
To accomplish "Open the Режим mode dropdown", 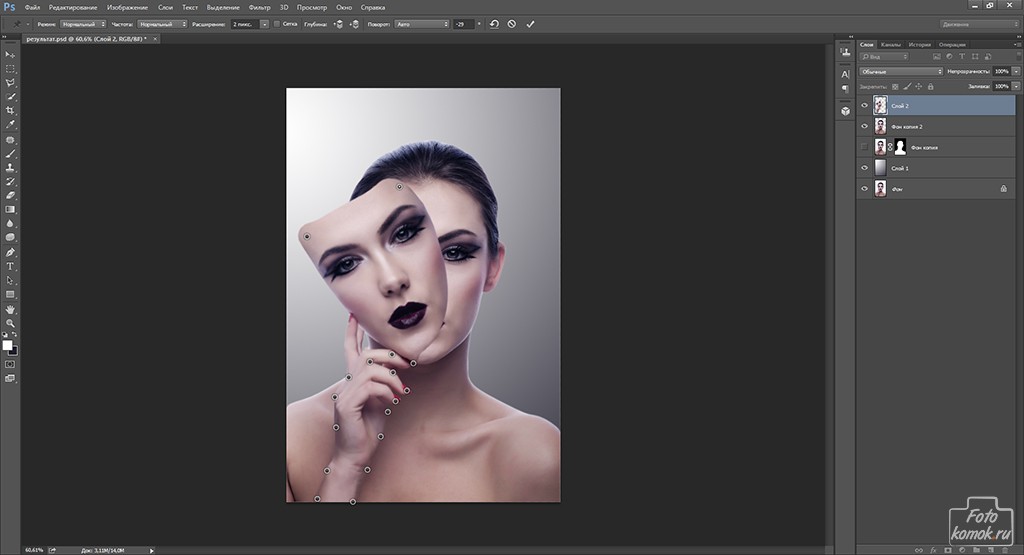I will coord(84,23).
